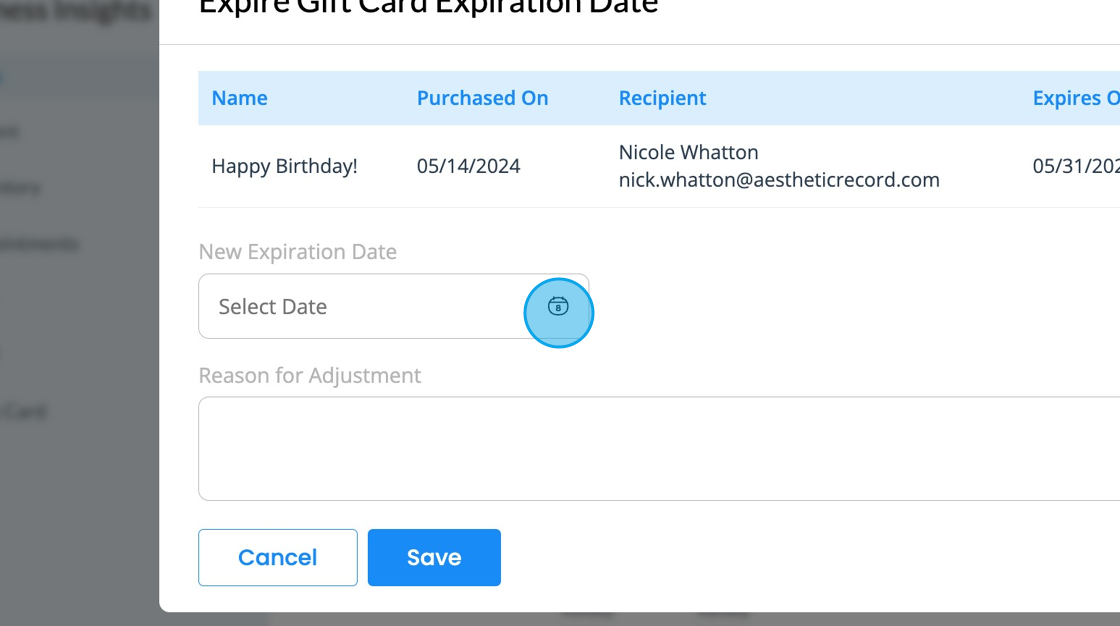
Task: Click the New Expiration Date label
Action: [x=298, y=252]
